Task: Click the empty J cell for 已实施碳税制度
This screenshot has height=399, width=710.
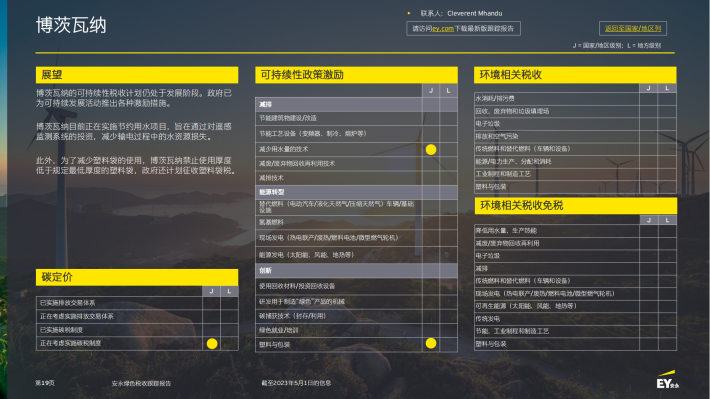Action: pyautogui.click(x=211, y=330)
